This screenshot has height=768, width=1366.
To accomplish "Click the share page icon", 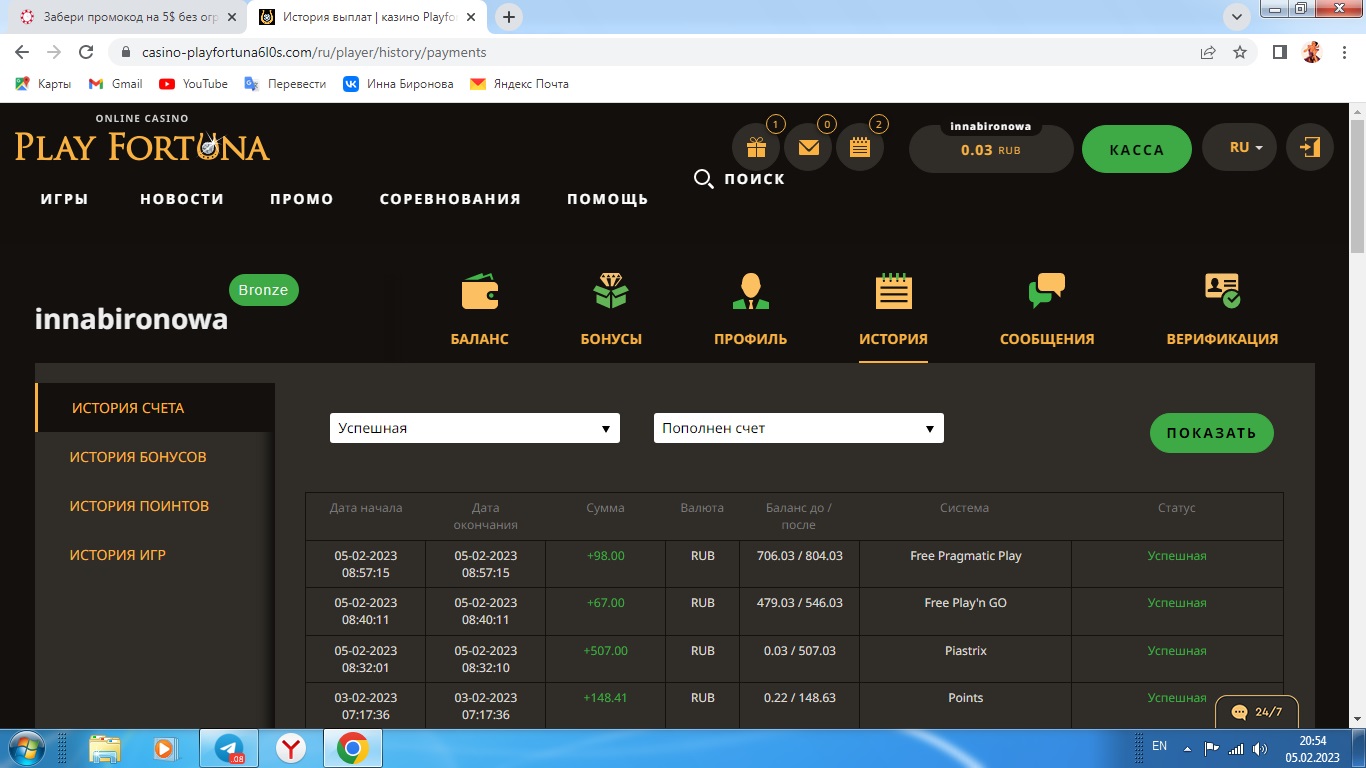I will coord(1209,52).
